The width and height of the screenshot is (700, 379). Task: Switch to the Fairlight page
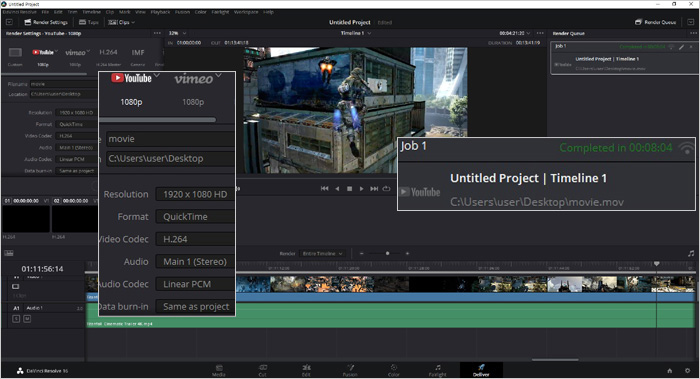(x=438, y=371)
